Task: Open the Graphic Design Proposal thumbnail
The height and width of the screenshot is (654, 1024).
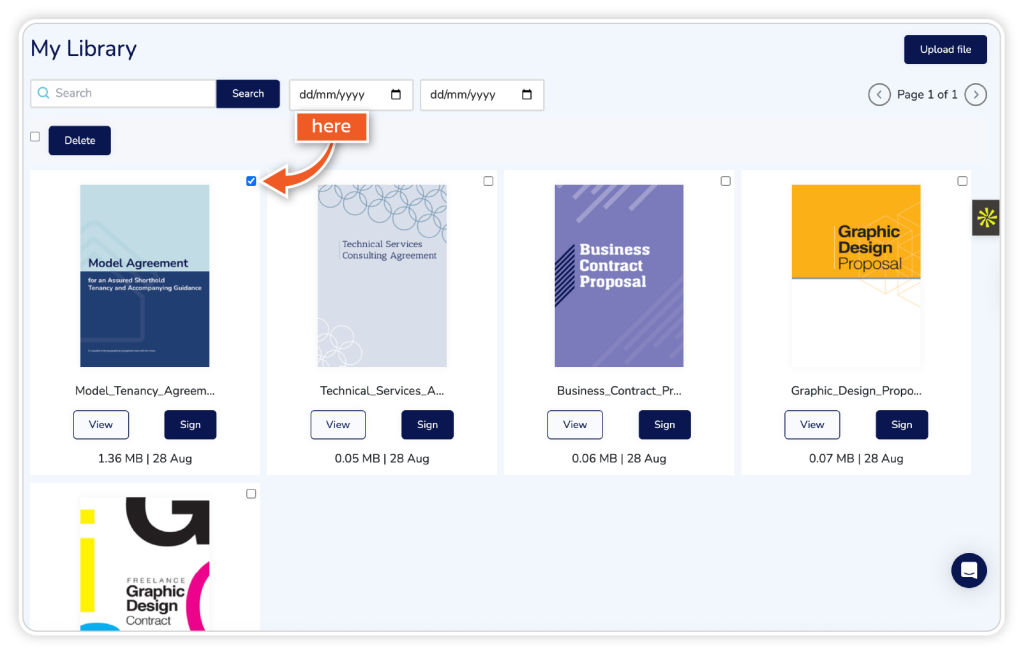Action: pos(856,276)
